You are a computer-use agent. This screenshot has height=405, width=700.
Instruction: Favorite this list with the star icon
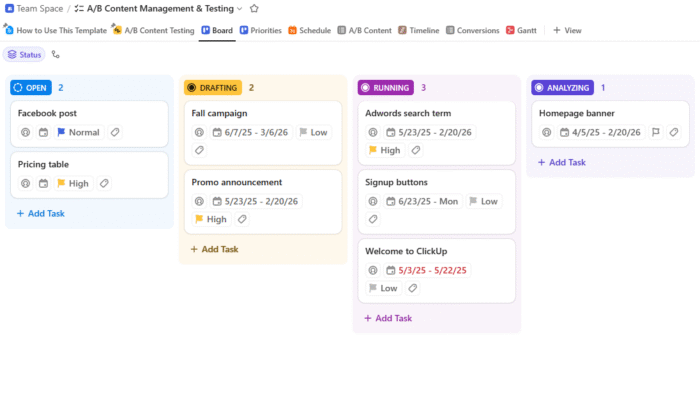tap(254, 8)
